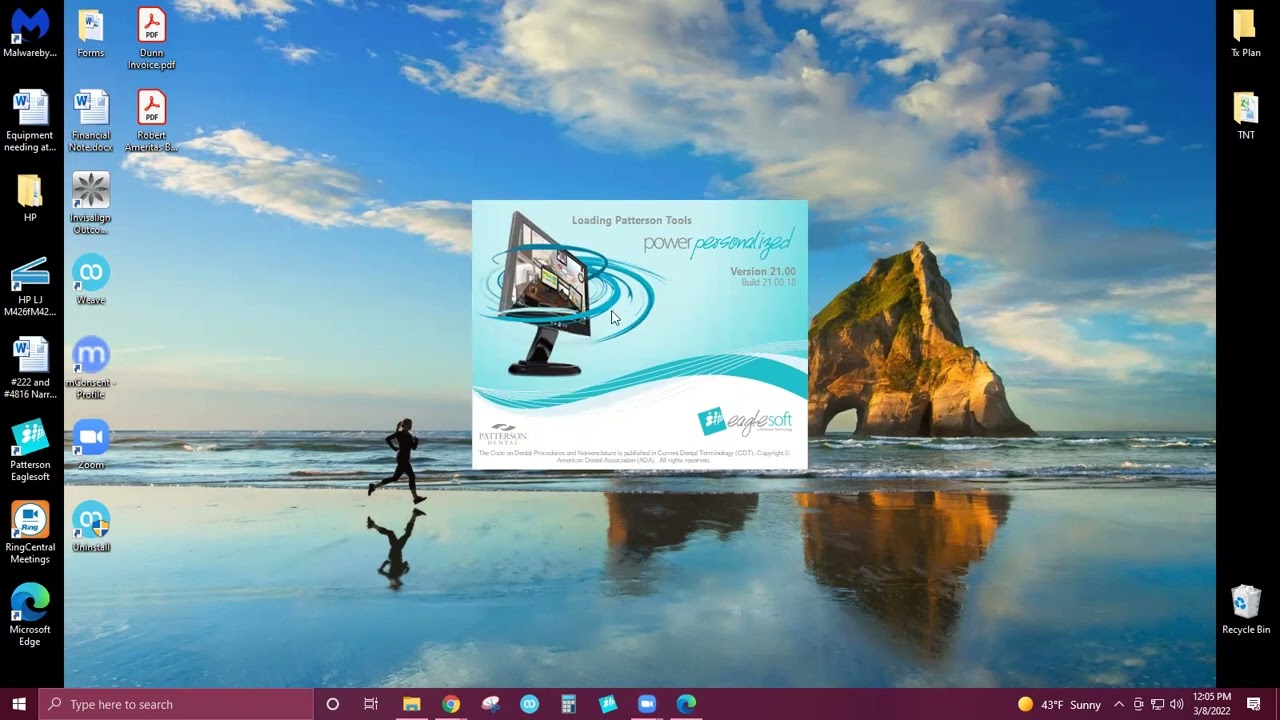Open File Explorer from taskbar
The image size is (1280, 720).
[411, 704]
